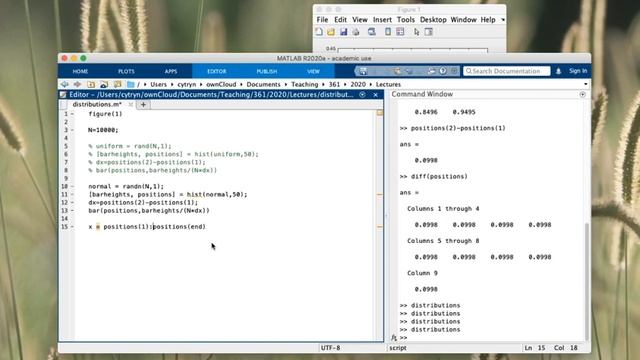Click Sign In link
The image size is (640, 360).
(x=578, y=71)
